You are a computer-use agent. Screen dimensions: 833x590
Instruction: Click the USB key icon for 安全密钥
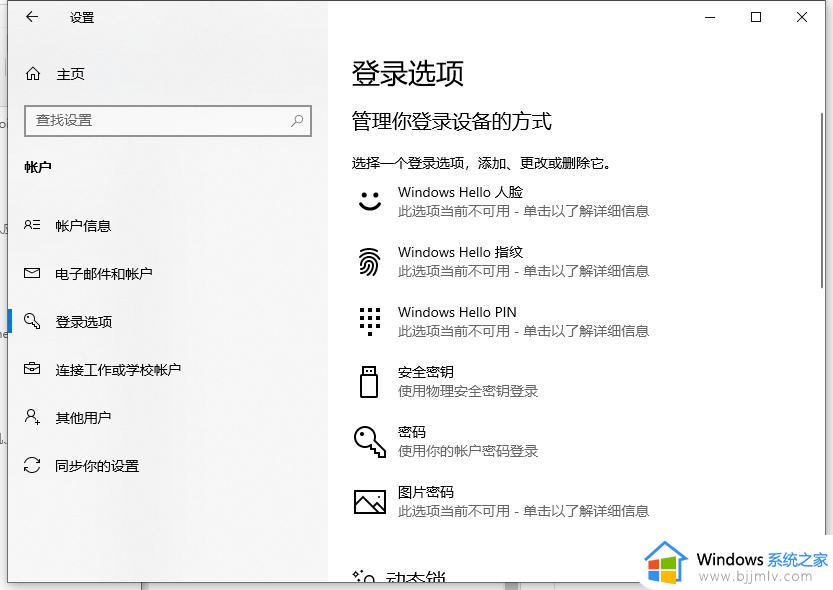(369, 382)
